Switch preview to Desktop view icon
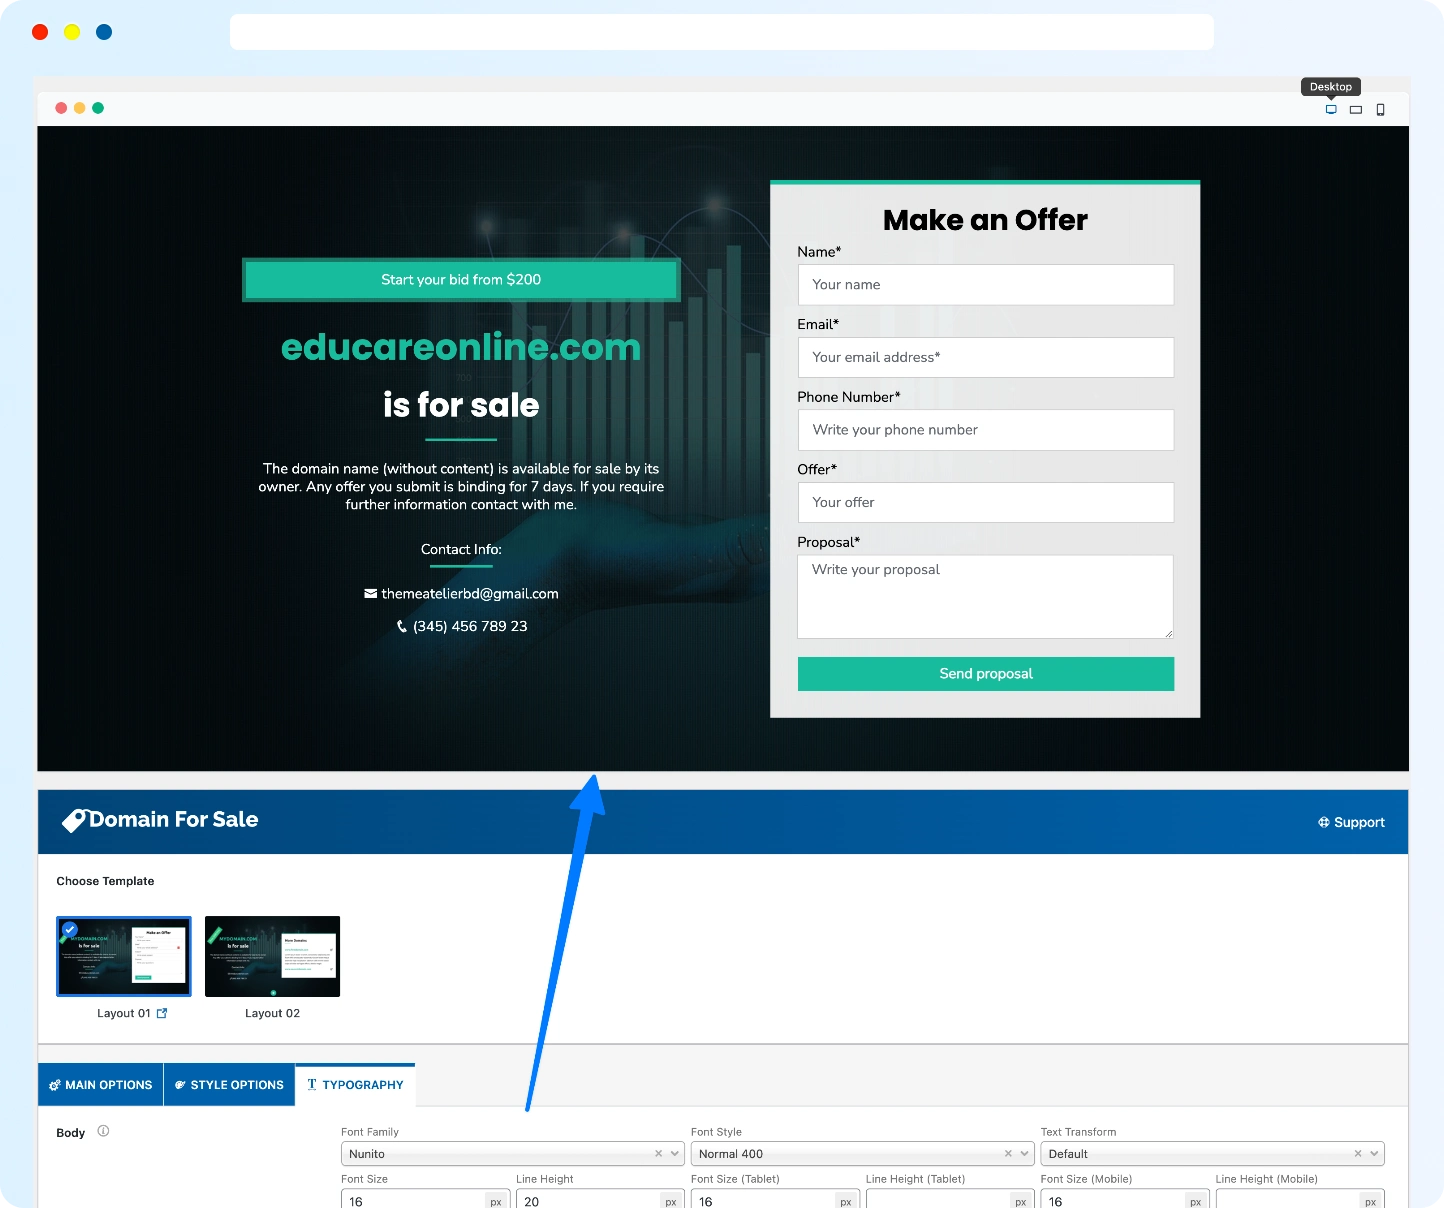1444x1208 pixels. coord(1331,110)
